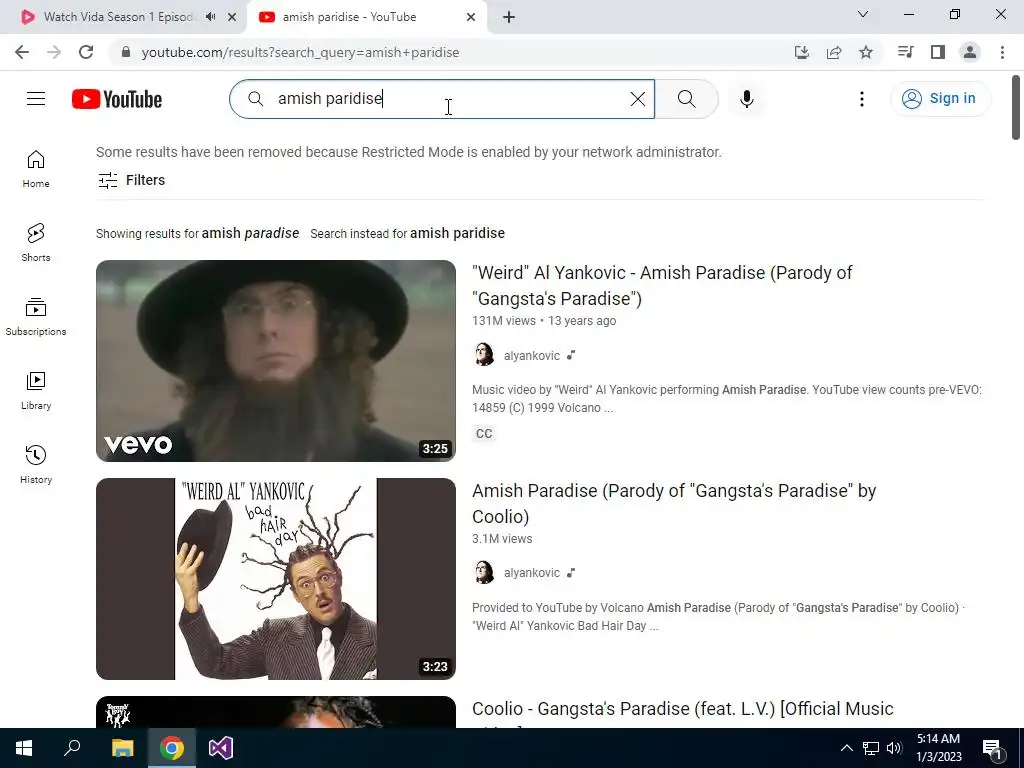Open media controls icon in Chrome toolbar

click(905, 52)
